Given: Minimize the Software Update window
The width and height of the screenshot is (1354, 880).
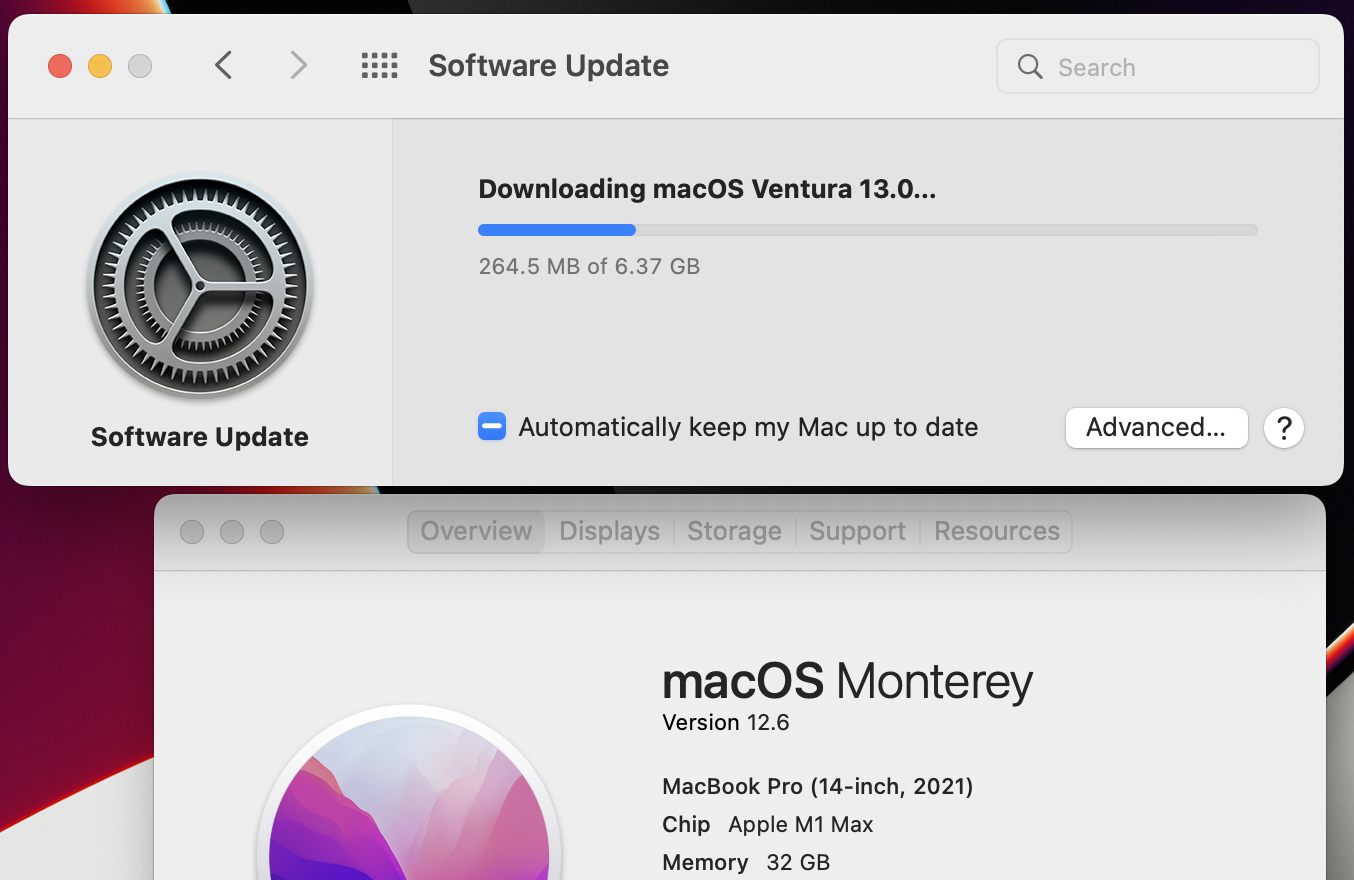Looking at the screenshot, I should tap(100, 67).
